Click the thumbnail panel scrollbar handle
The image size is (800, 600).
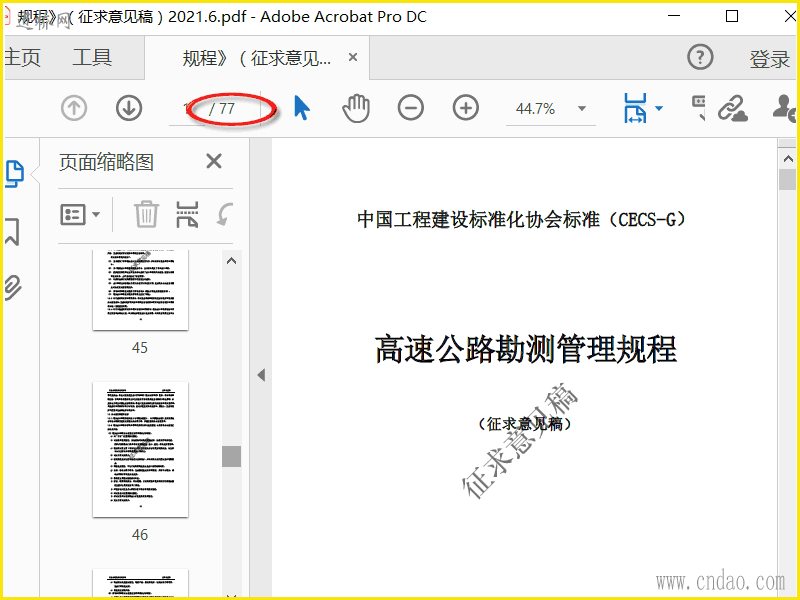click(x=231, y=457)
